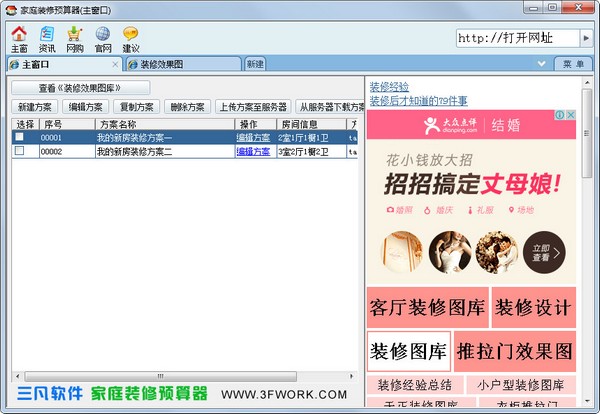Click the 选择 column header

(x=26, y=124)
